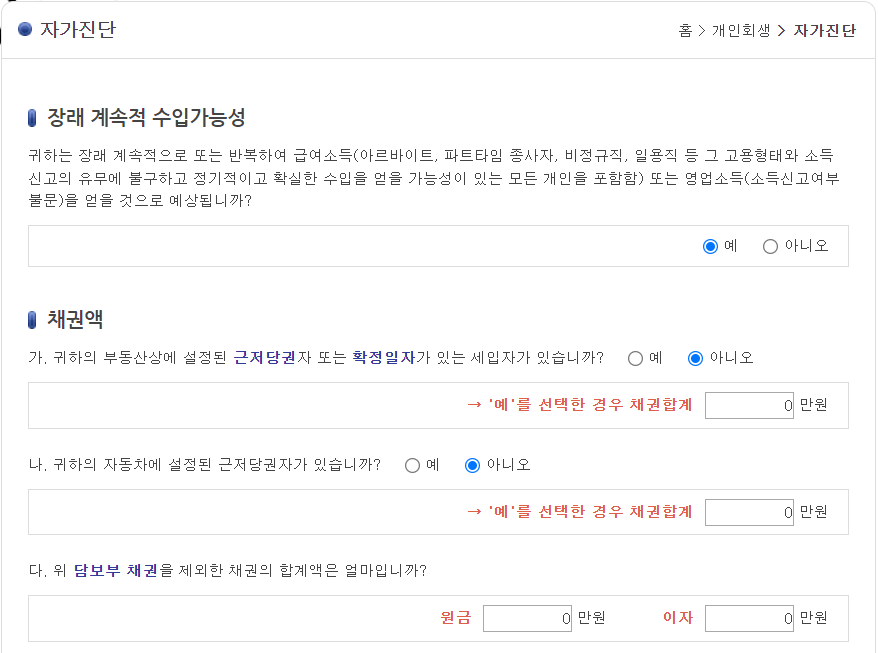Click blue bullet icon beside 자가진단 title
878x653 pixels.
pos(25,29)
